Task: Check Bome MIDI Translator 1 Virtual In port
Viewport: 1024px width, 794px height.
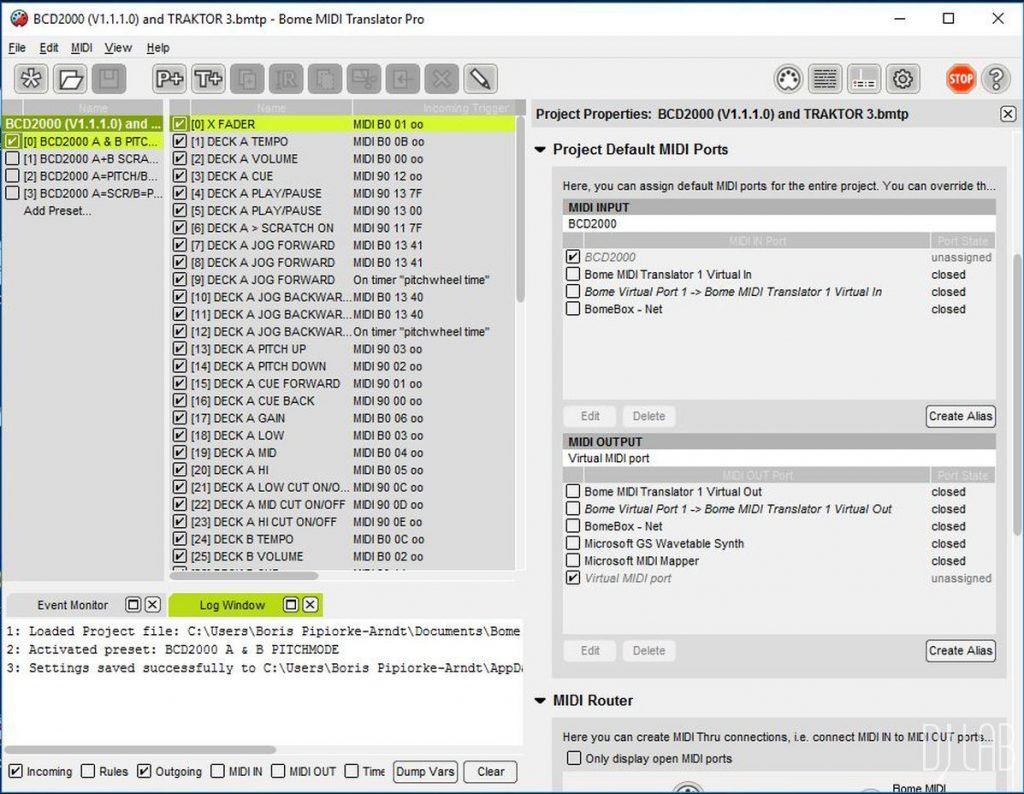Action: [573, 275]
